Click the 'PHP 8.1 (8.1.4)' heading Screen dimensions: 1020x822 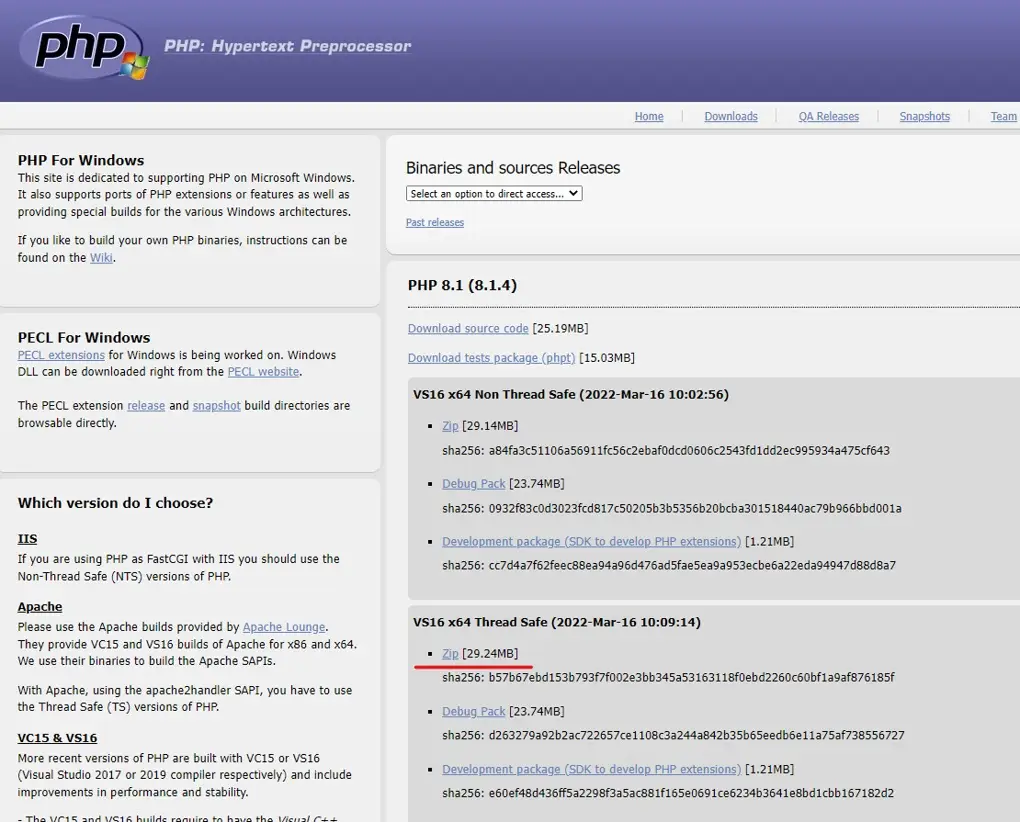[x=462, y=285]
